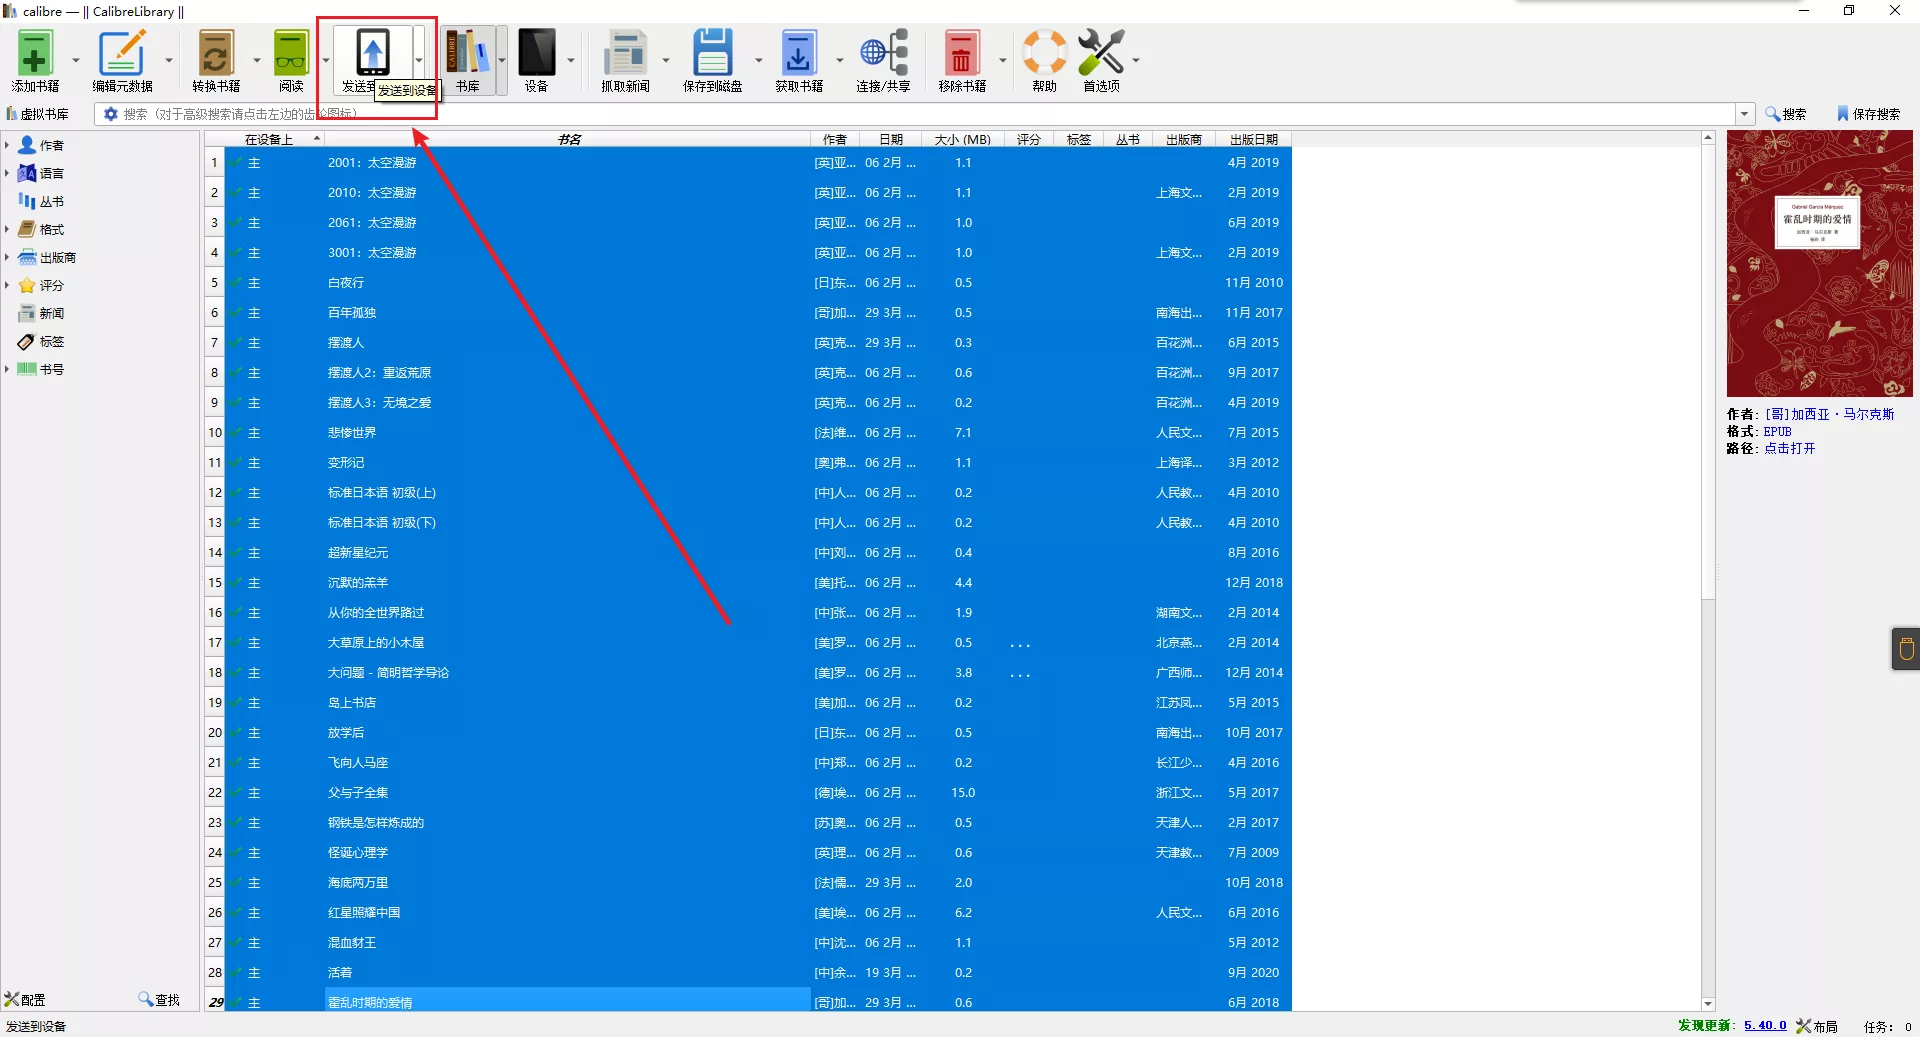
Task: Expand the 出版商 (Publisher) category
Action: tap(7, 257)
